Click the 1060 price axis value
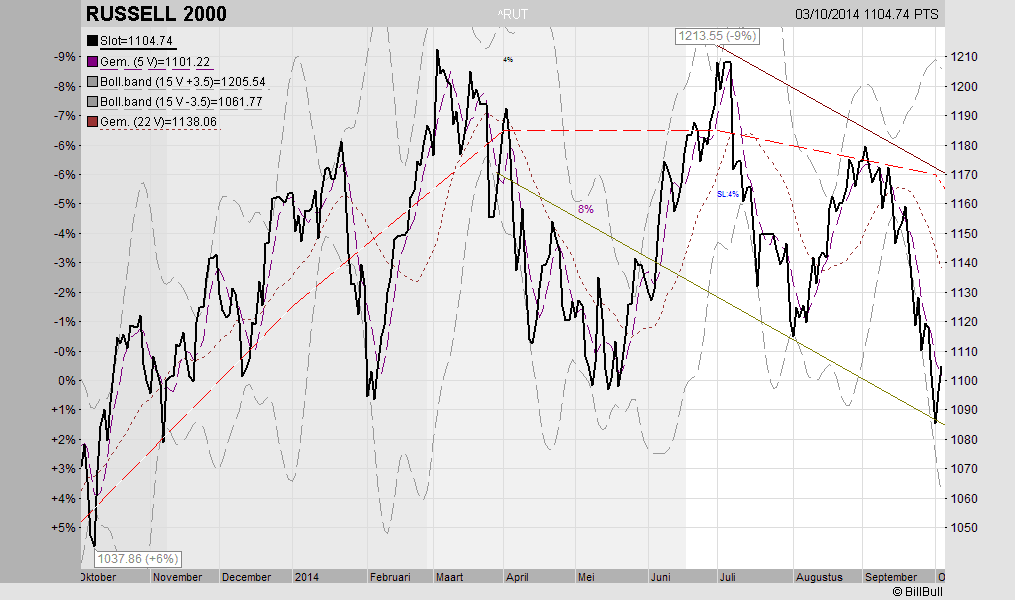 [x=964, y=498]
